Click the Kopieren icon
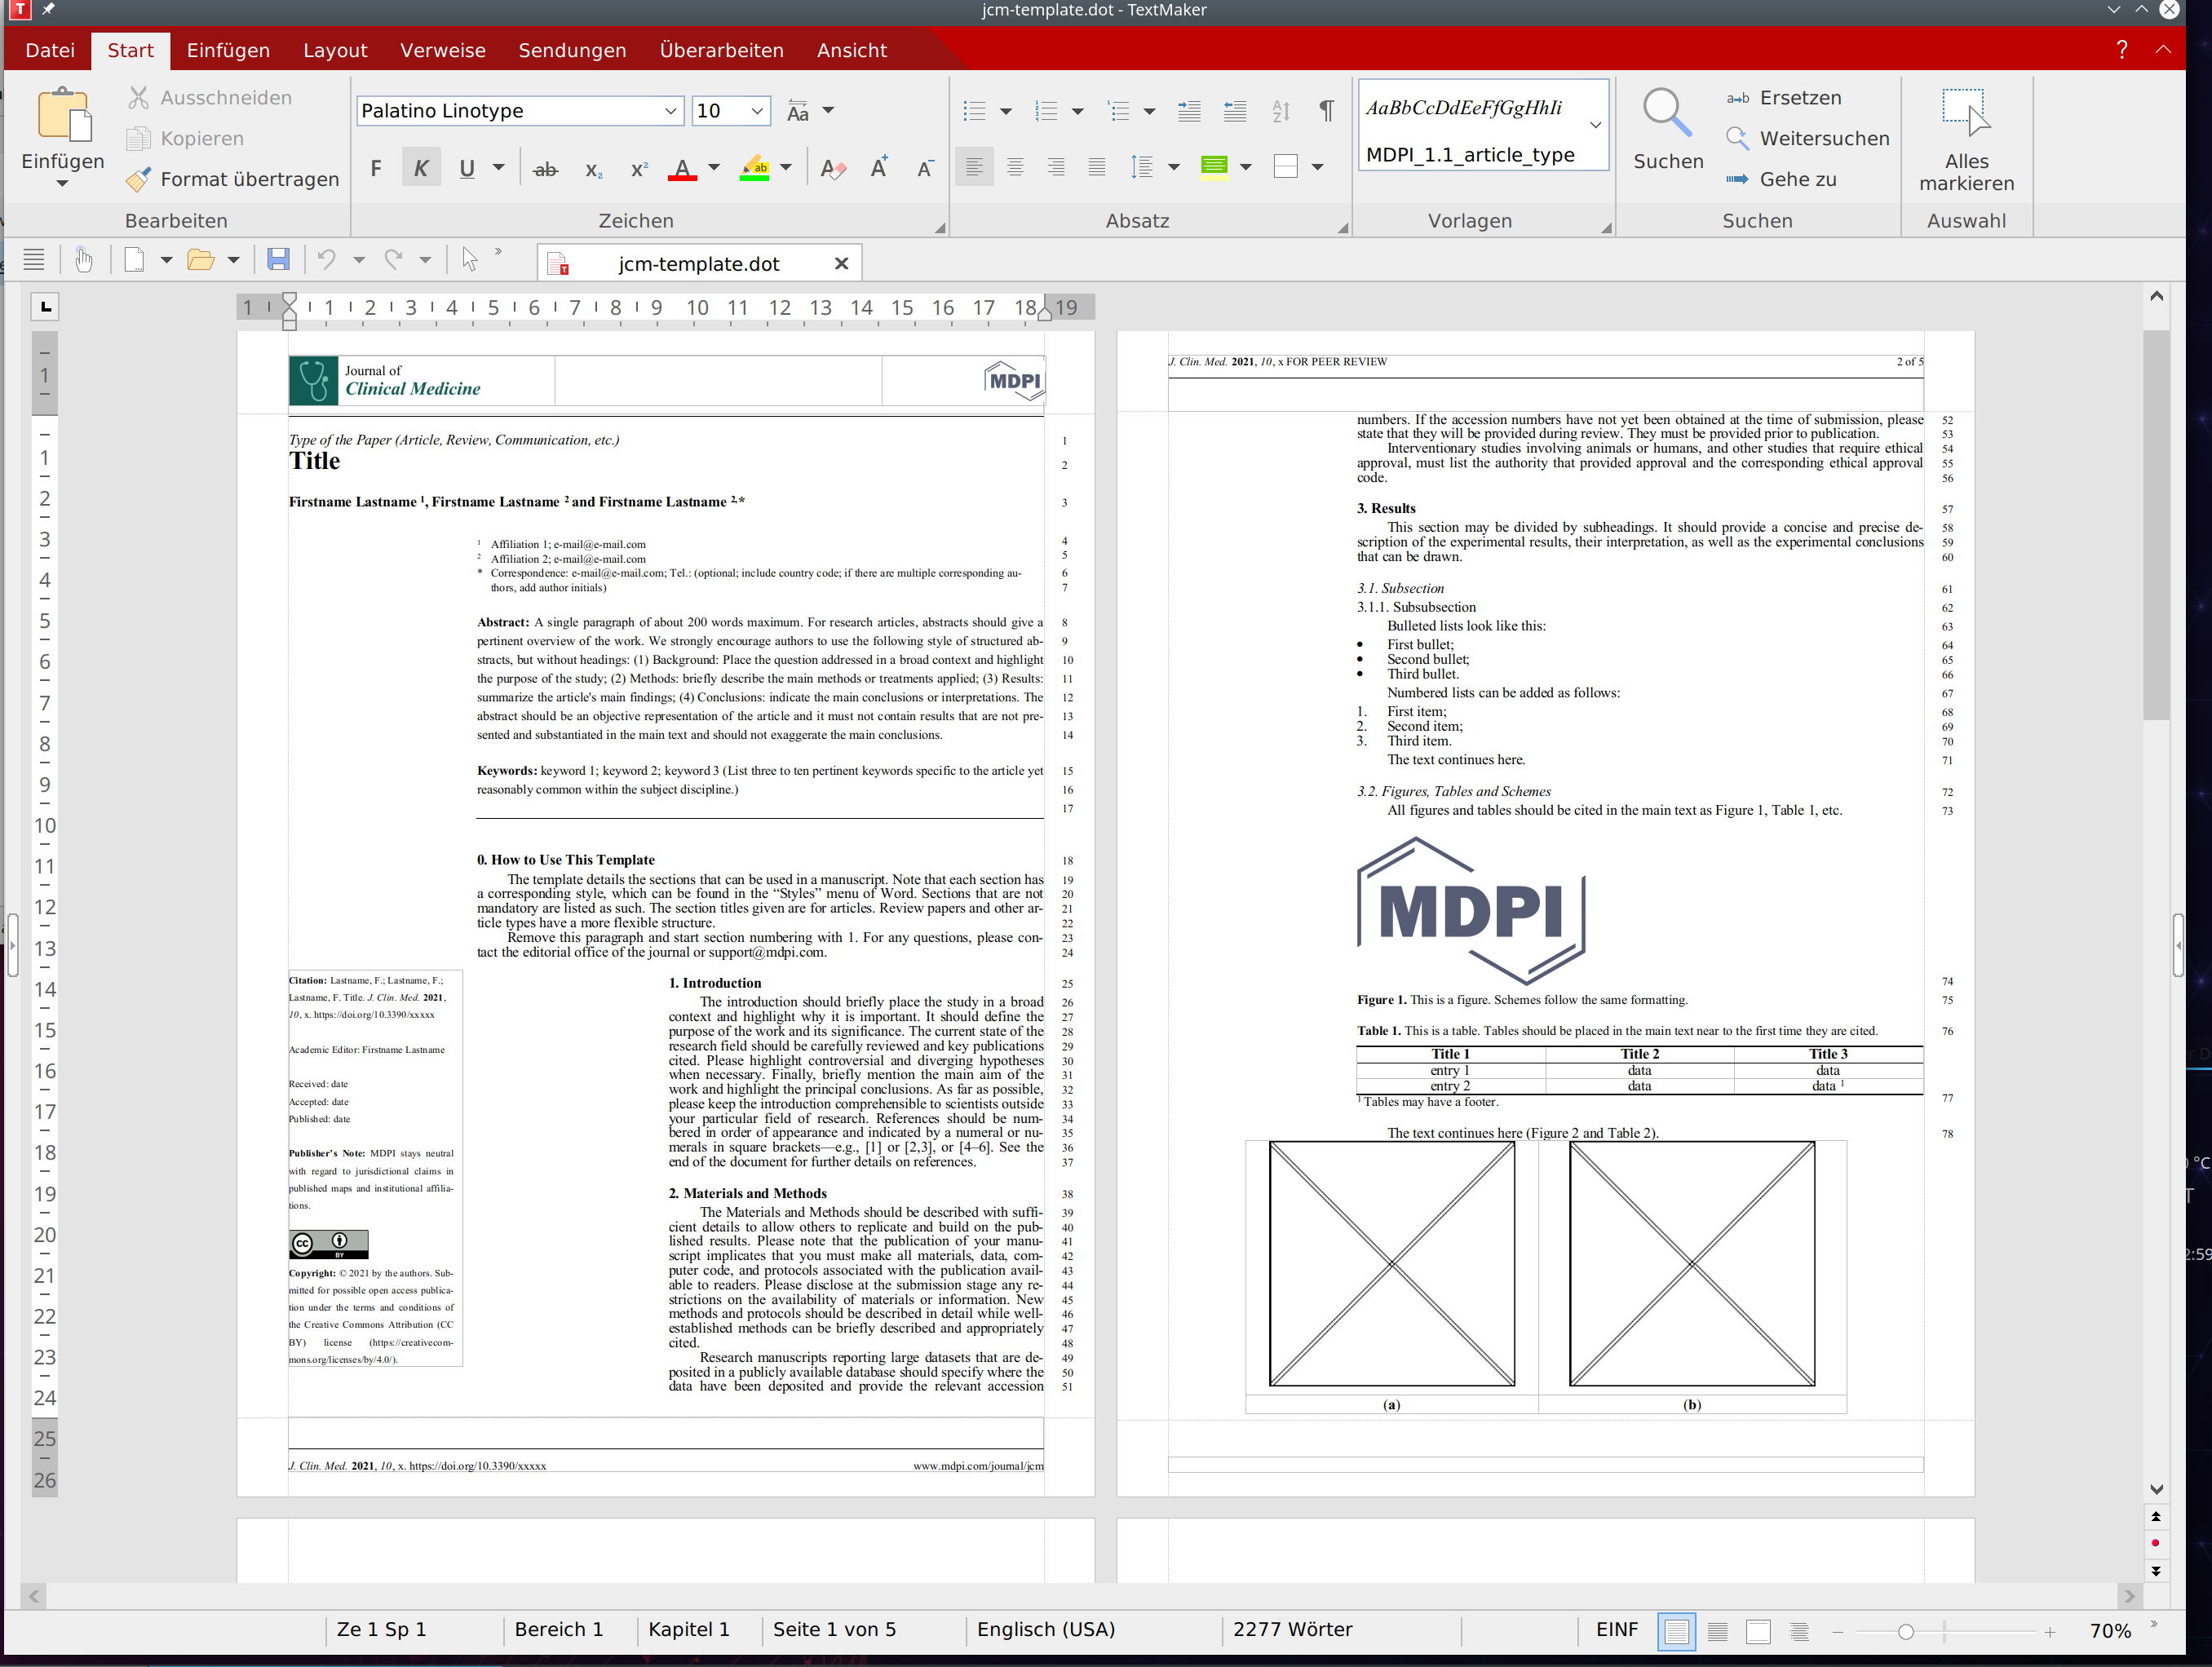This screenshot has height=1667, width=2212. pos(139,138)
